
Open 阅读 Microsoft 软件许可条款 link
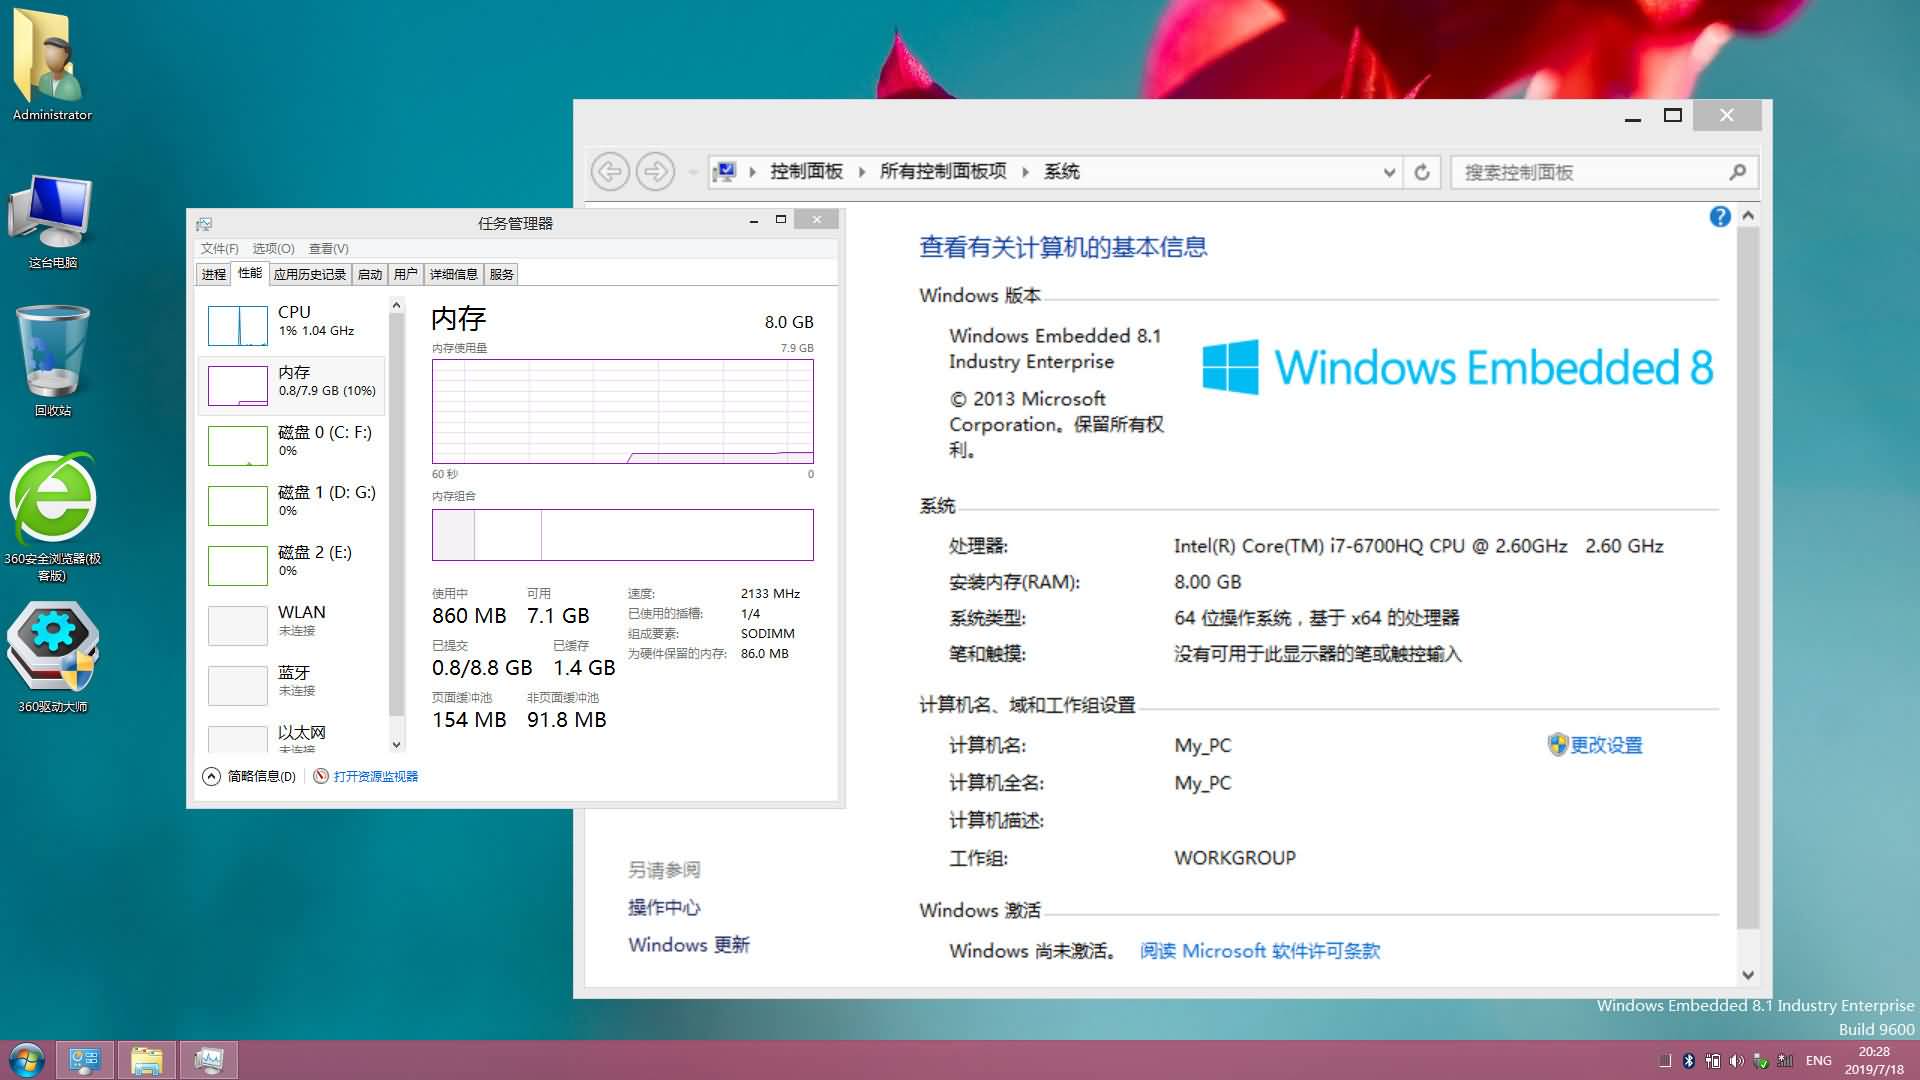pyautogui.click(x=1260, y=951)
